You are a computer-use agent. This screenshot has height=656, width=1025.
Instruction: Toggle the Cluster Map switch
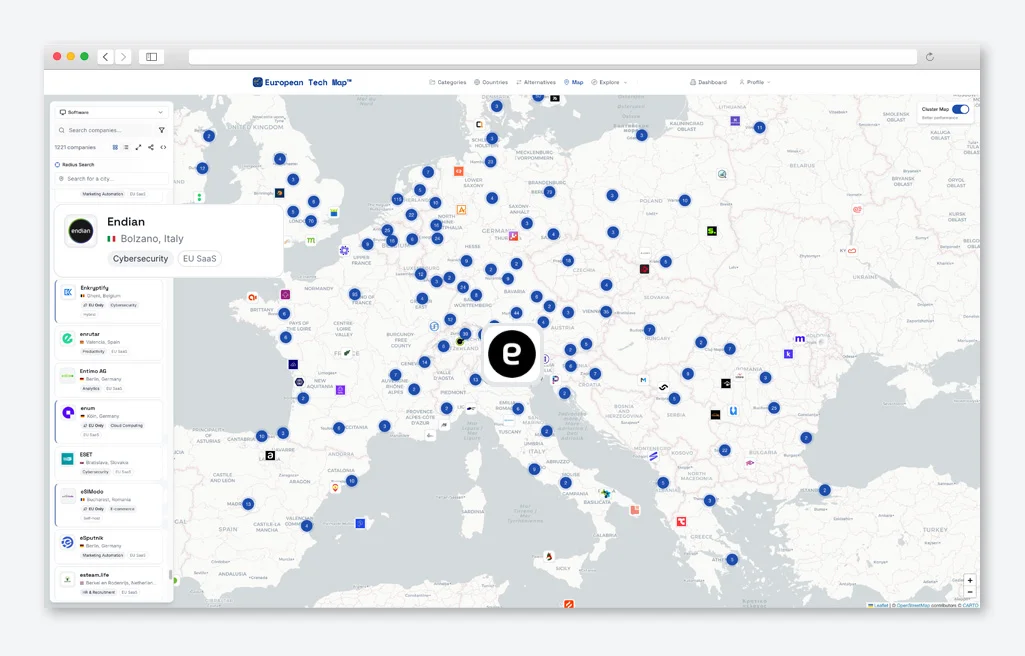coord(960,109)
